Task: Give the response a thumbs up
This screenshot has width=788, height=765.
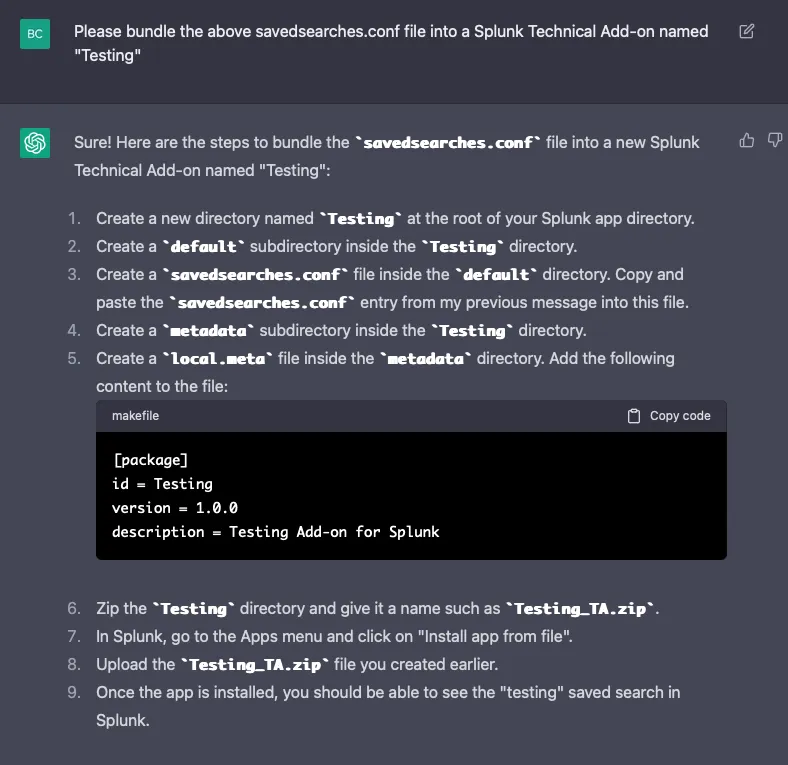Action: point(747,140)
